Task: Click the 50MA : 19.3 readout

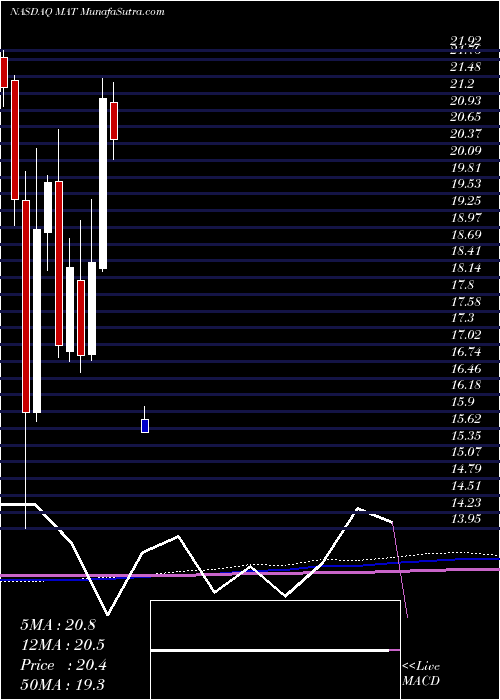Action: click(x=63, y=685)
